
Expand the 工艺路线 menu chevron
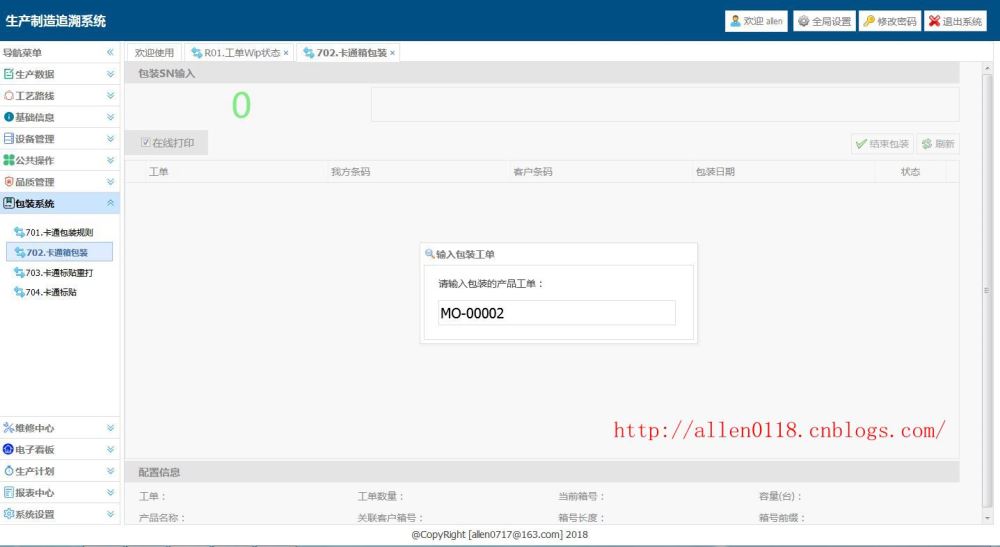[110, 96]
